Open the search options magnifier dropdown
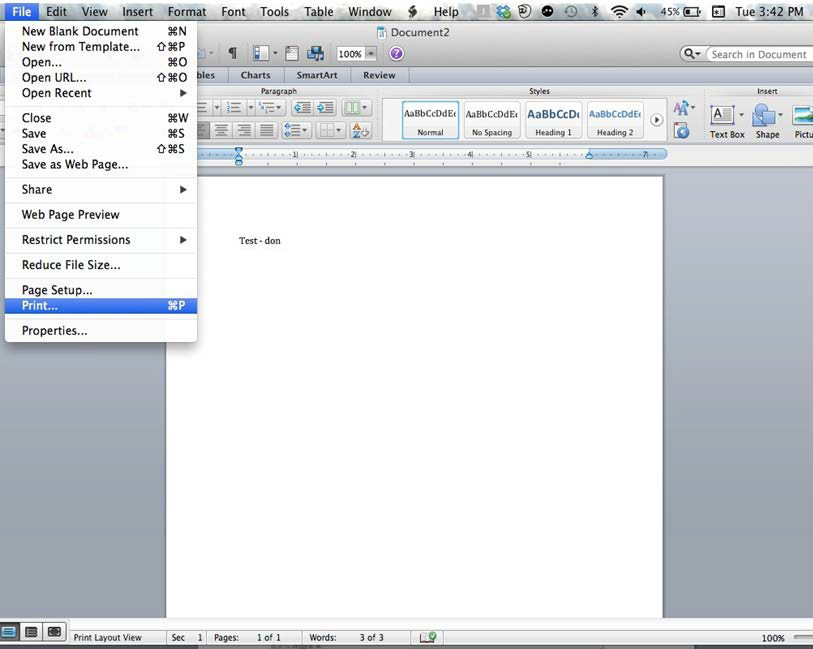Viewport: 813px width, 649px height. pyautogui.click(x=692, y=53)
